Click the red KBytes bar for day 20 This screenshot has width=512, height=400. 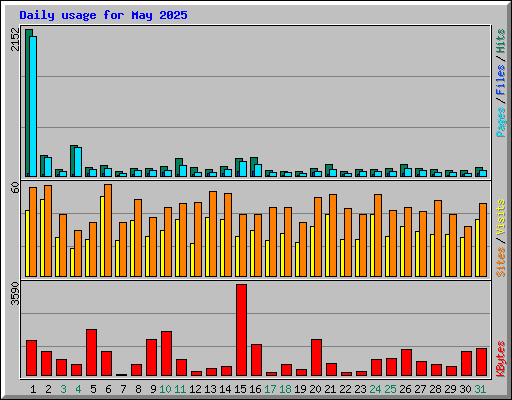[317, 358]
